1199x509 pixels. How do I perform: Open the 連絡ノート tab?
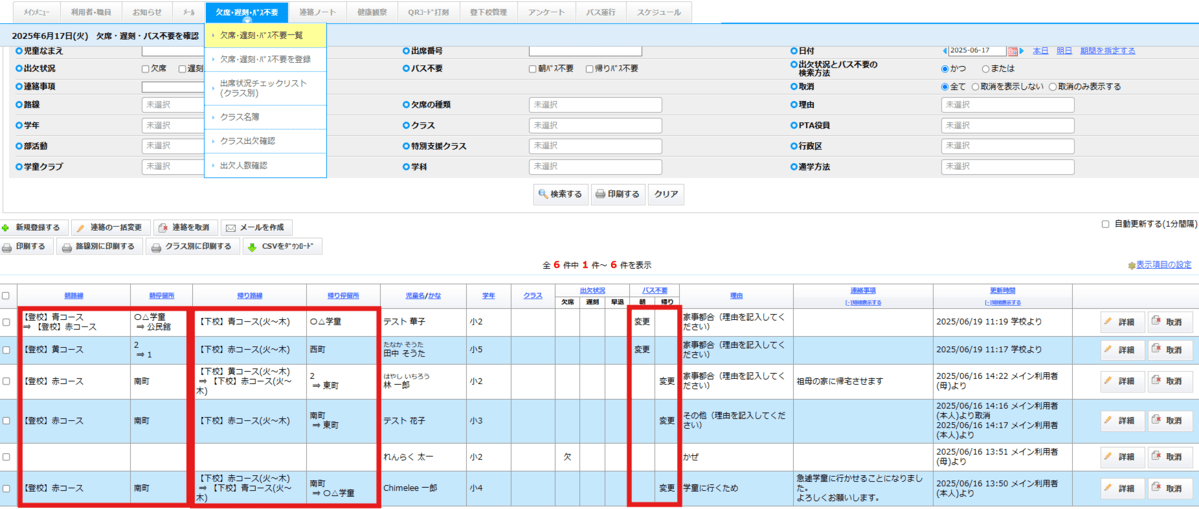(315, 13)
